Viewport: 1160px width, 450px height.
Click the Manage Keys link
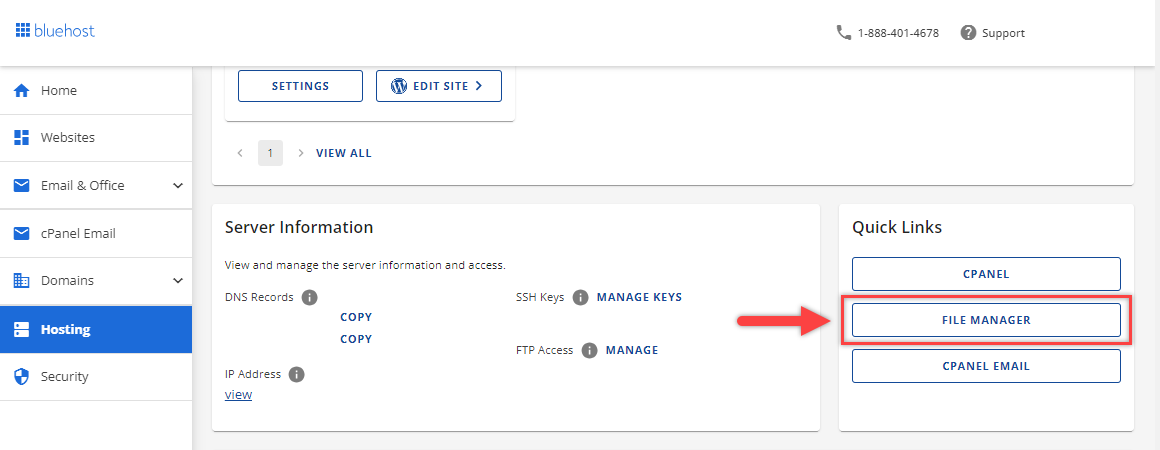[639, 297]
